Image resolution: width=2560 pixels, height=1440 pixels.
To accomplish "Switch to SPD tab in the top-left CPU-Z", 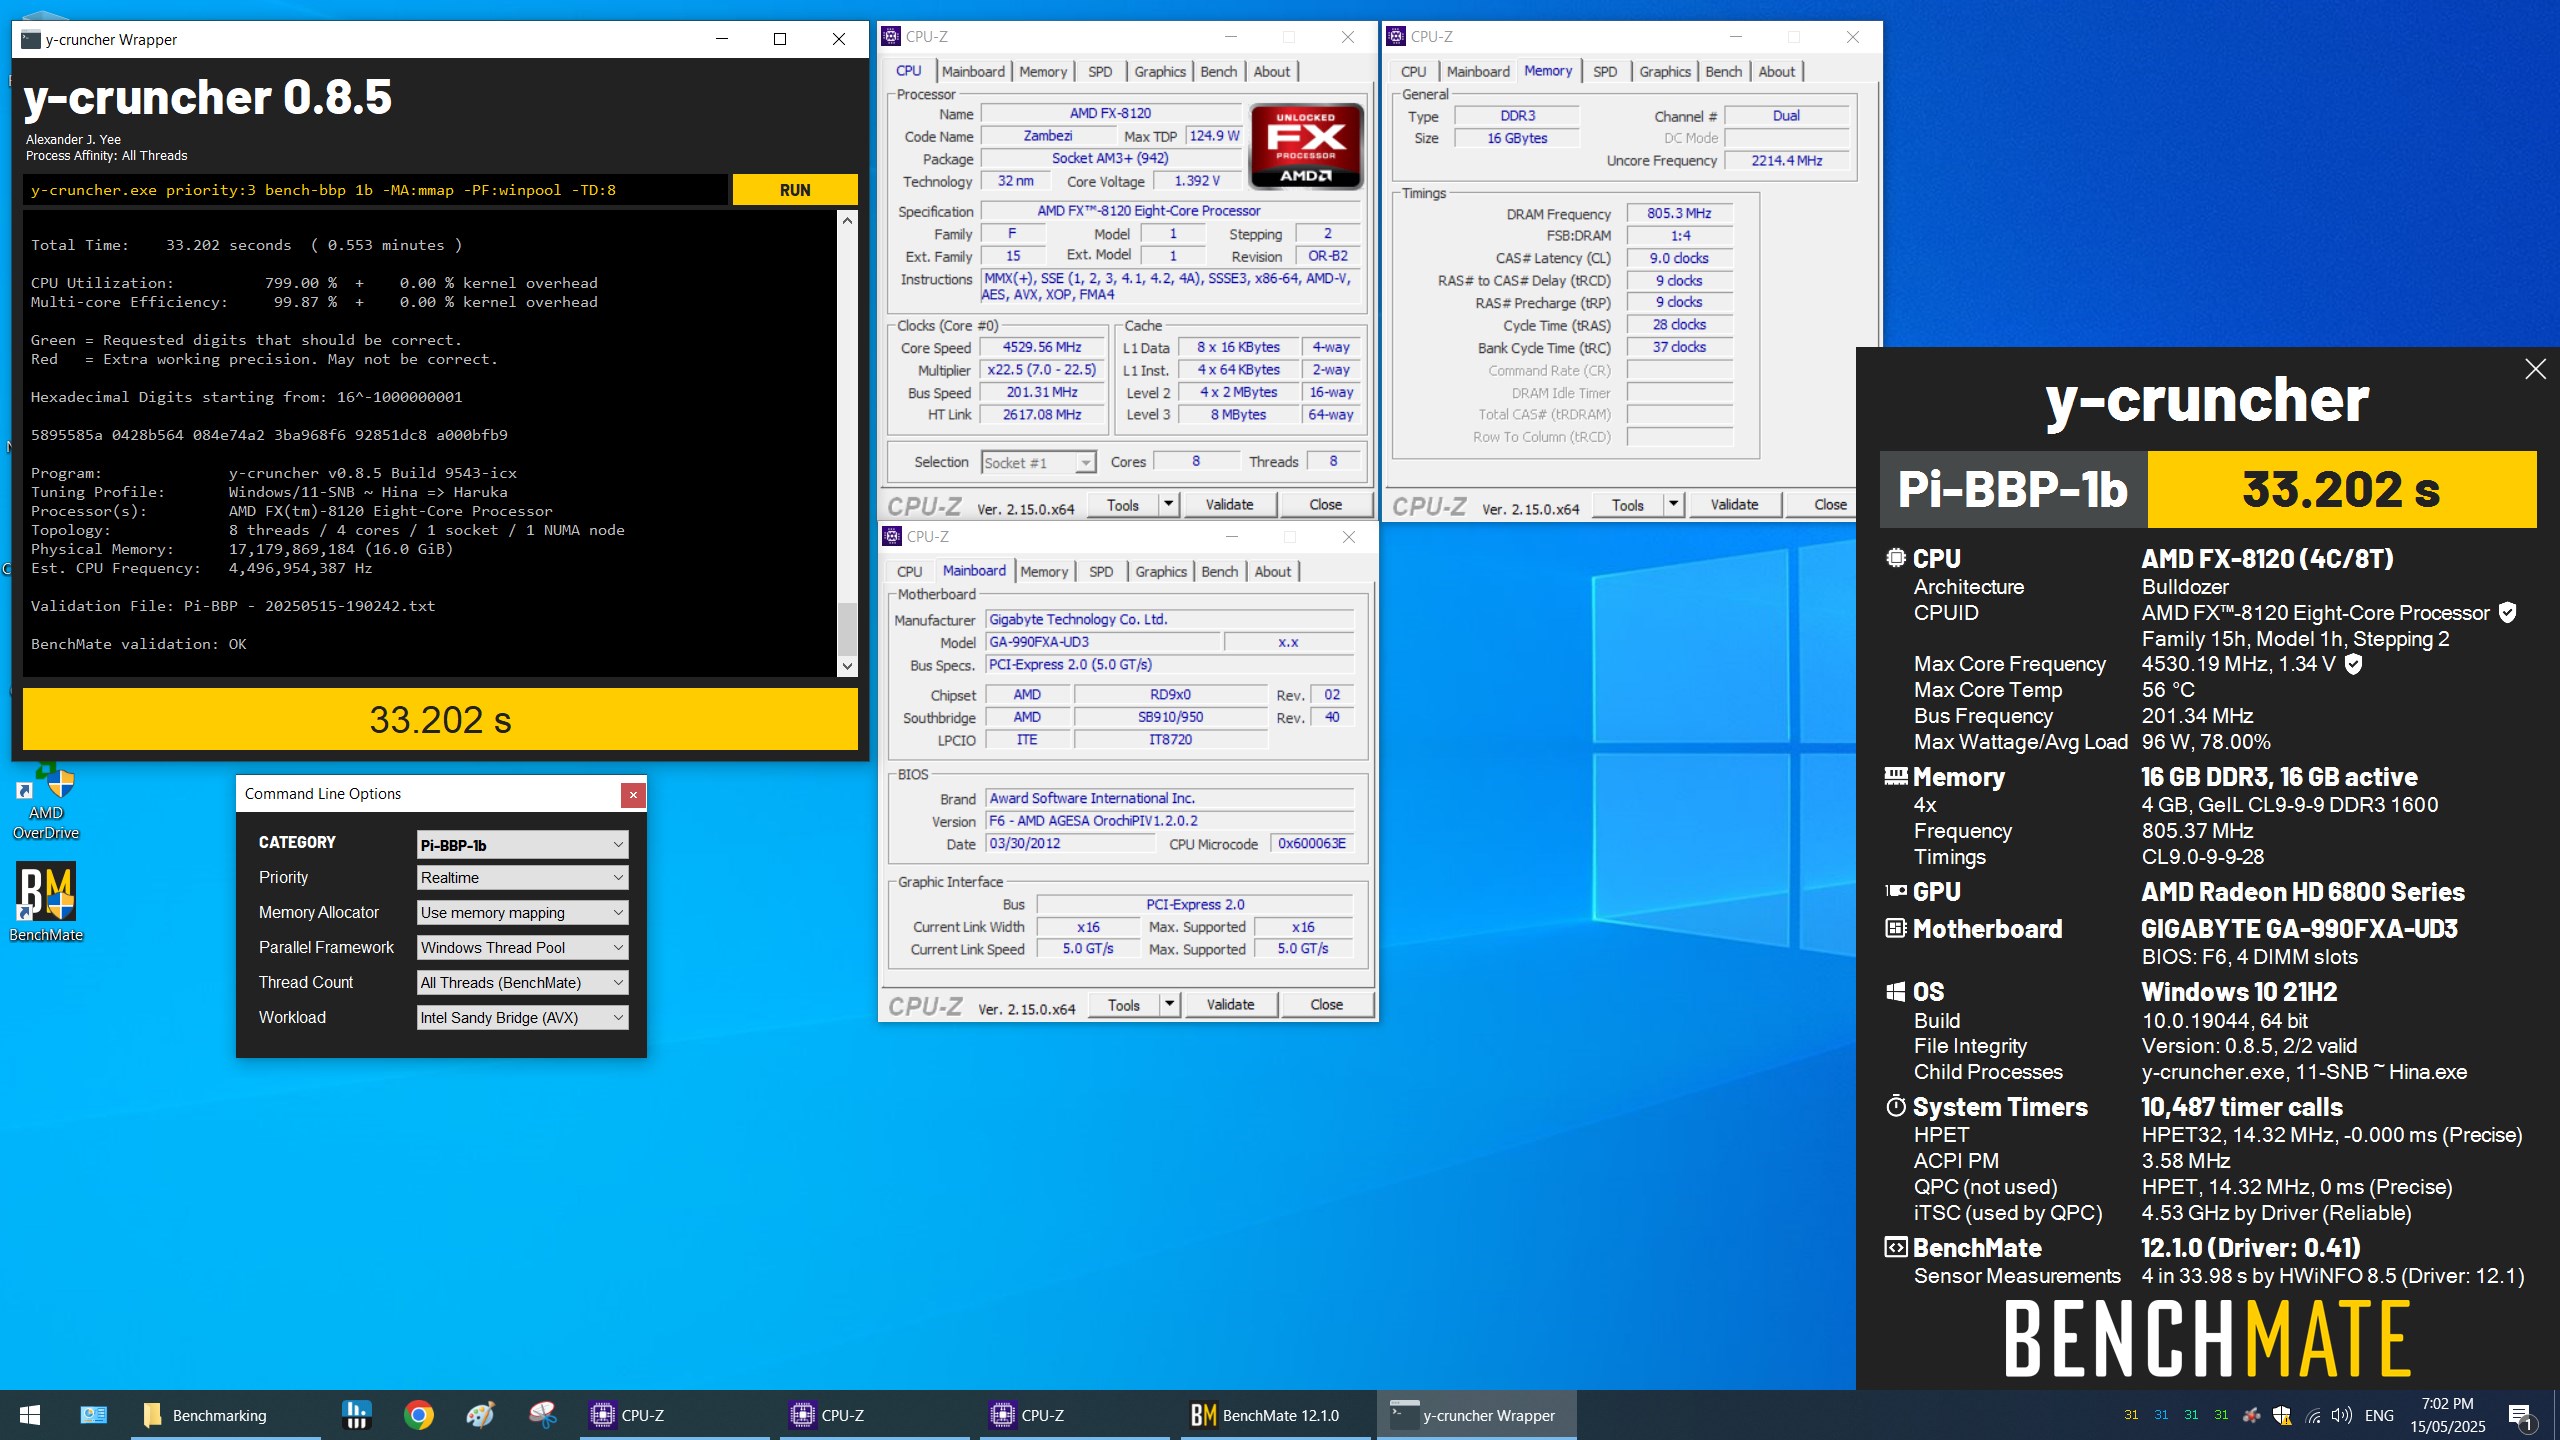I will (1100, 71).
